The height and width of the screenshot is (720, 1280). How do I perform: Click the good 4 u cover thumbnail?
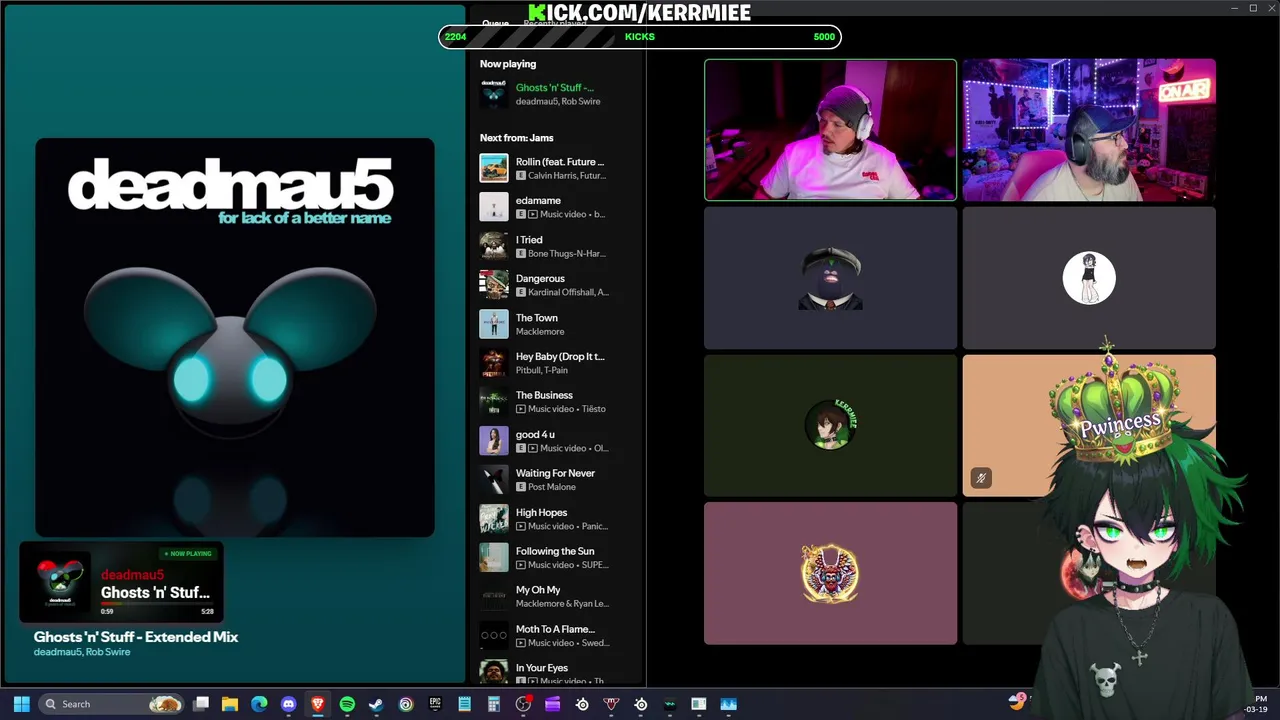tap(494, 441)
